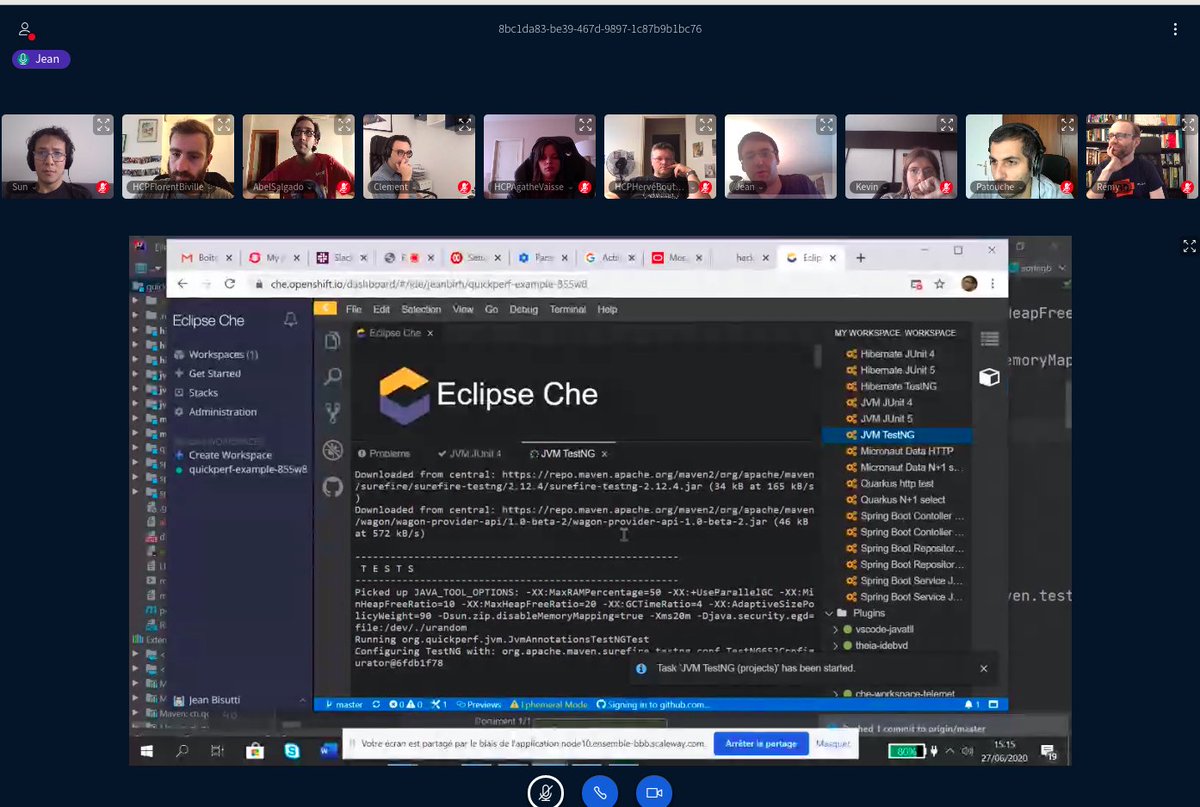Viewport: 1200px width, 807px height.
Task: Open the File menu in Che
Action: 354,310
